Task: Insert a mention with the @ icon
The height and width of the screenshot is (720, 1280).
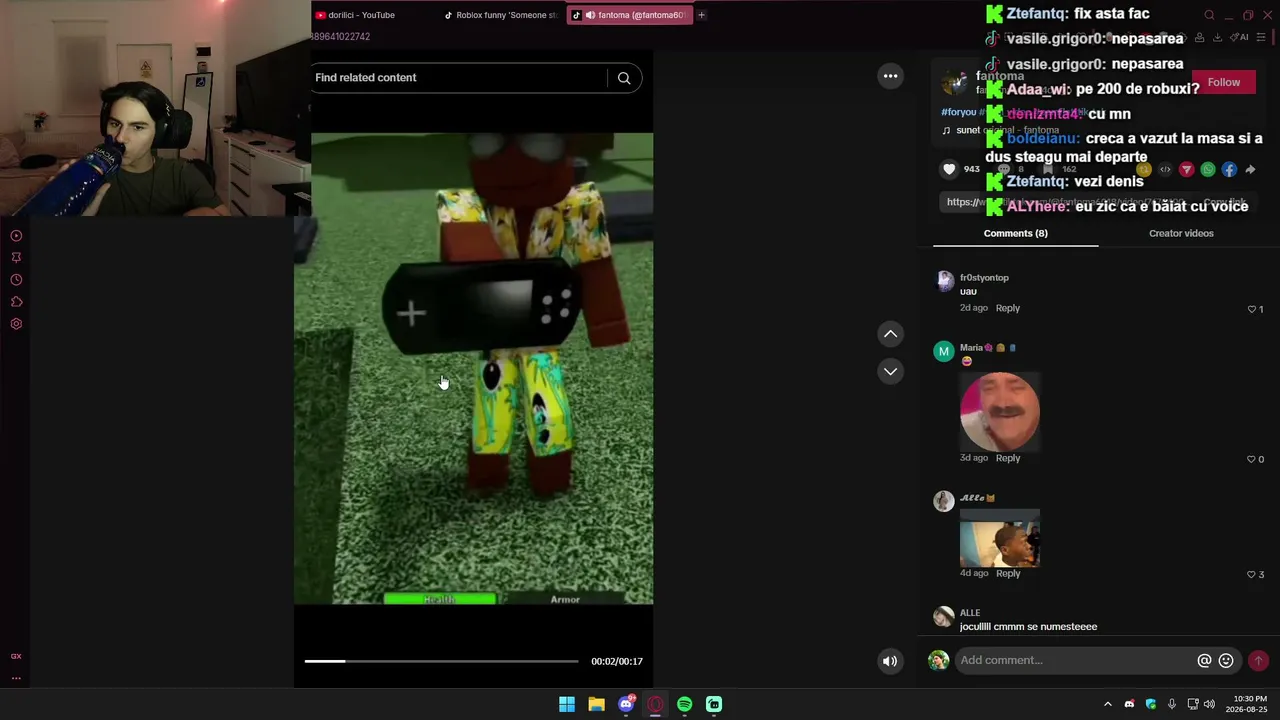Action: [1204, 661]
